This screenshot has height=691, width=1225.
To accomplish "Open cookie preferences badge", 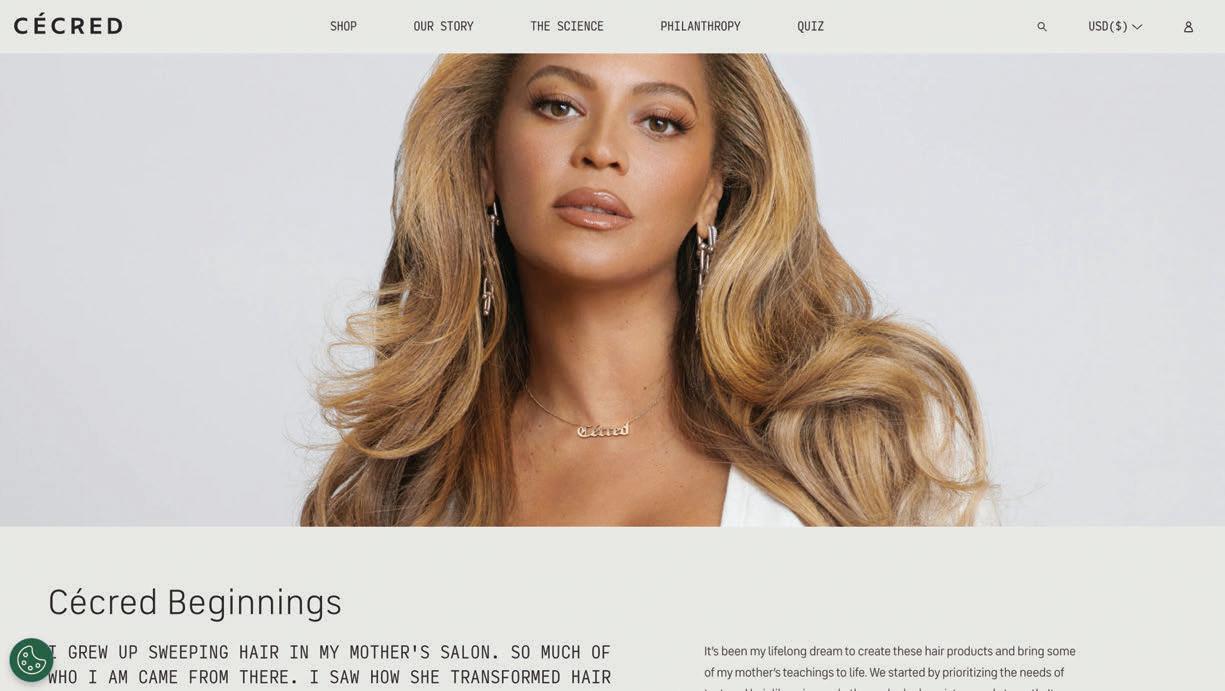I will [31, 660].
